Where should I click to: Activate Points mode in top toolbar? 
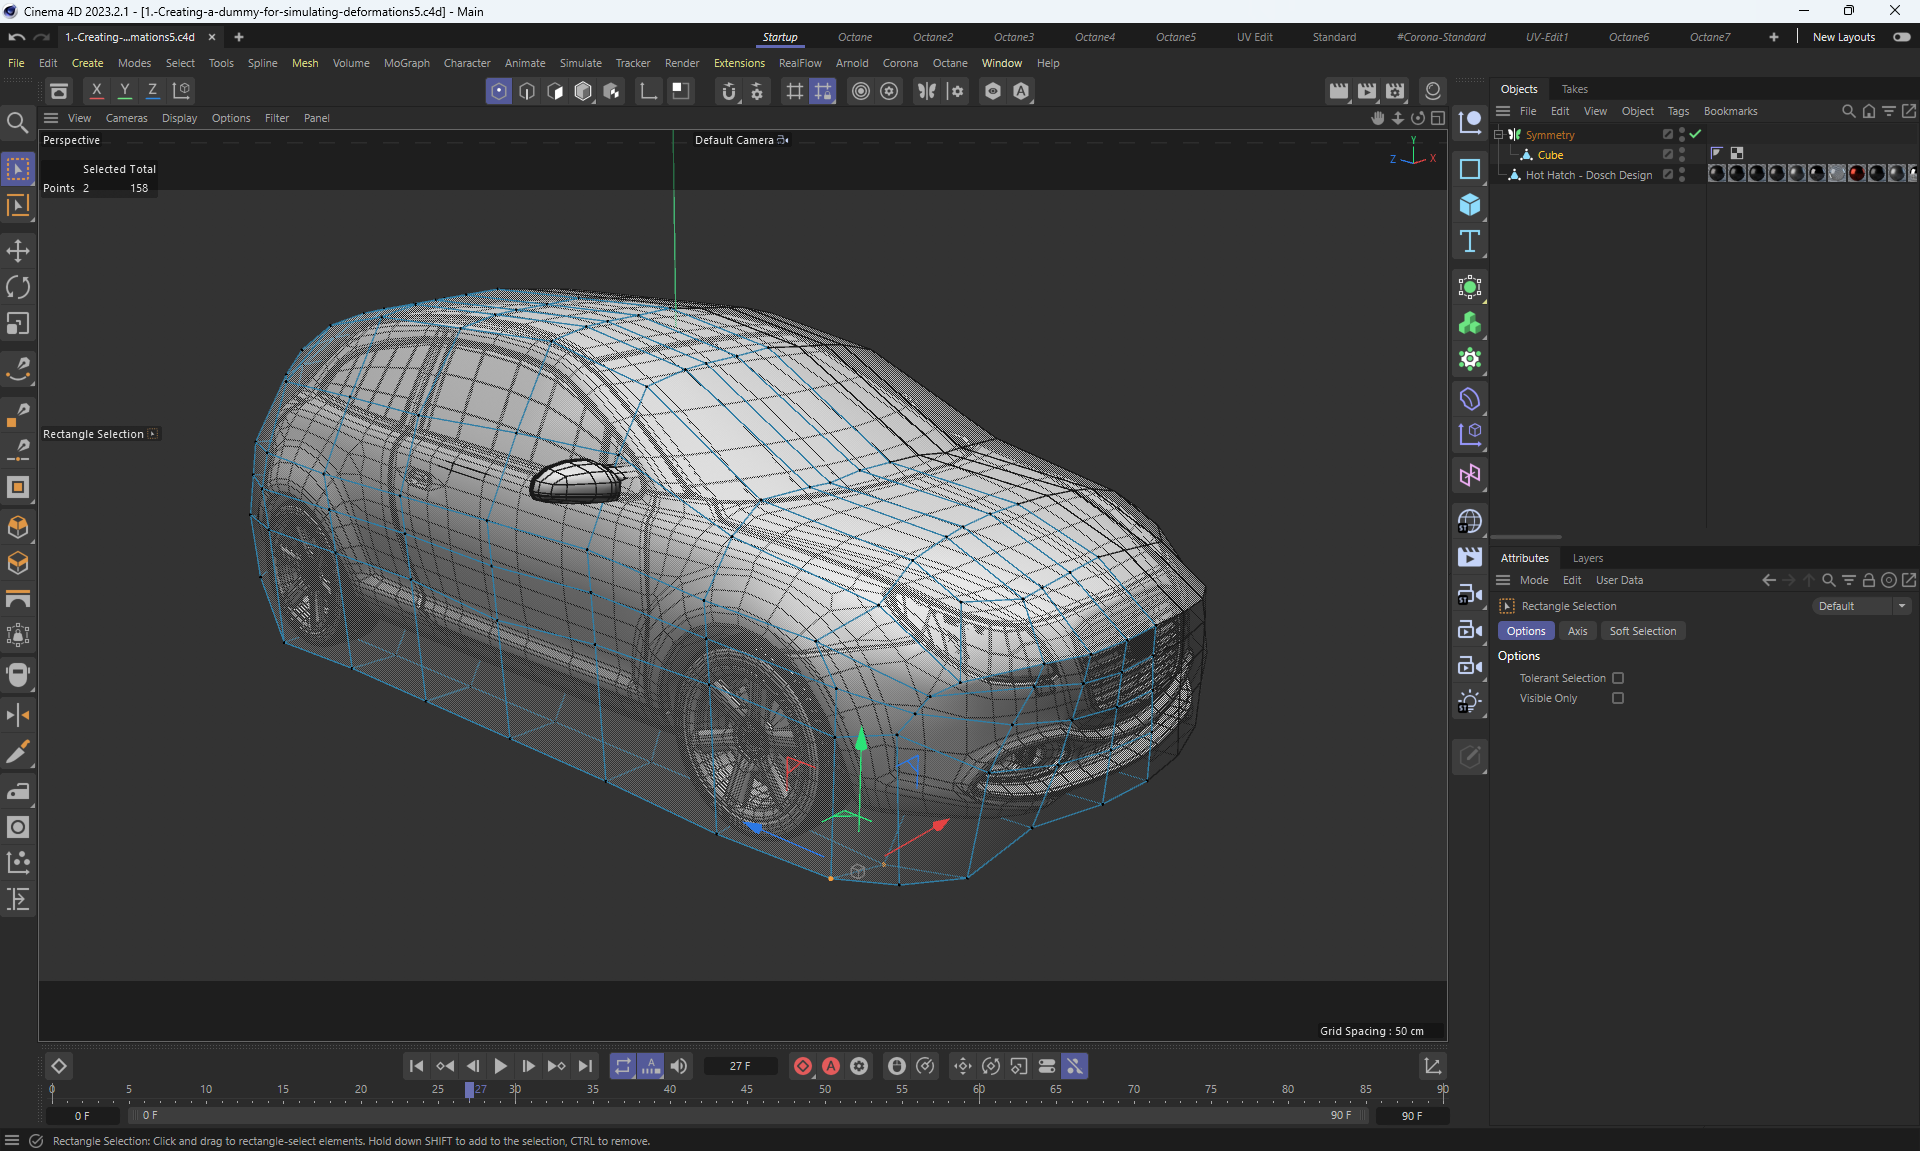coord(498,91)
